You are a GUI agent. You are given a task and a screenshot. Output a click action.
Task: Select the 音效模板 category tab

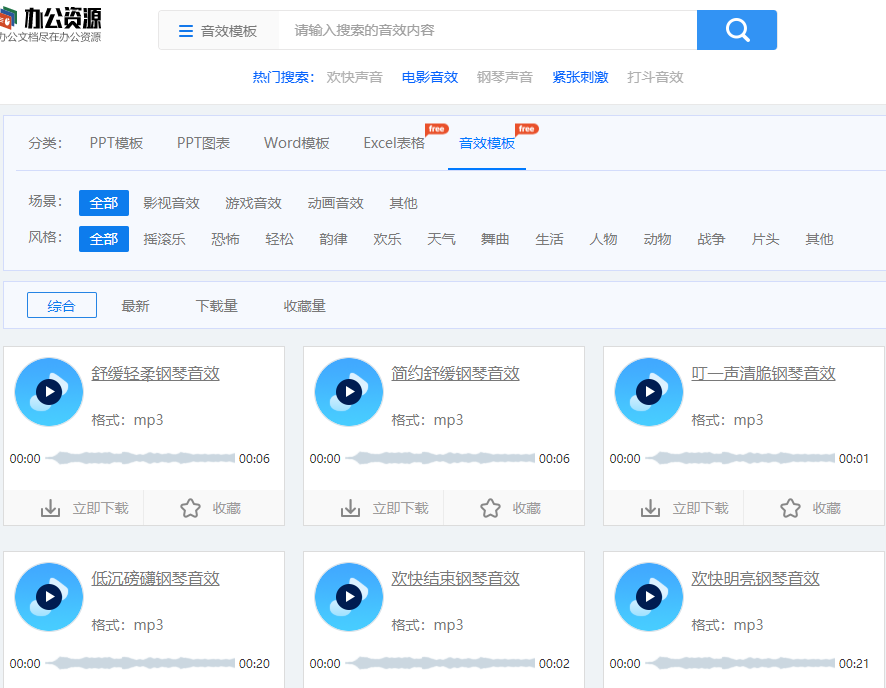point(487,143)
